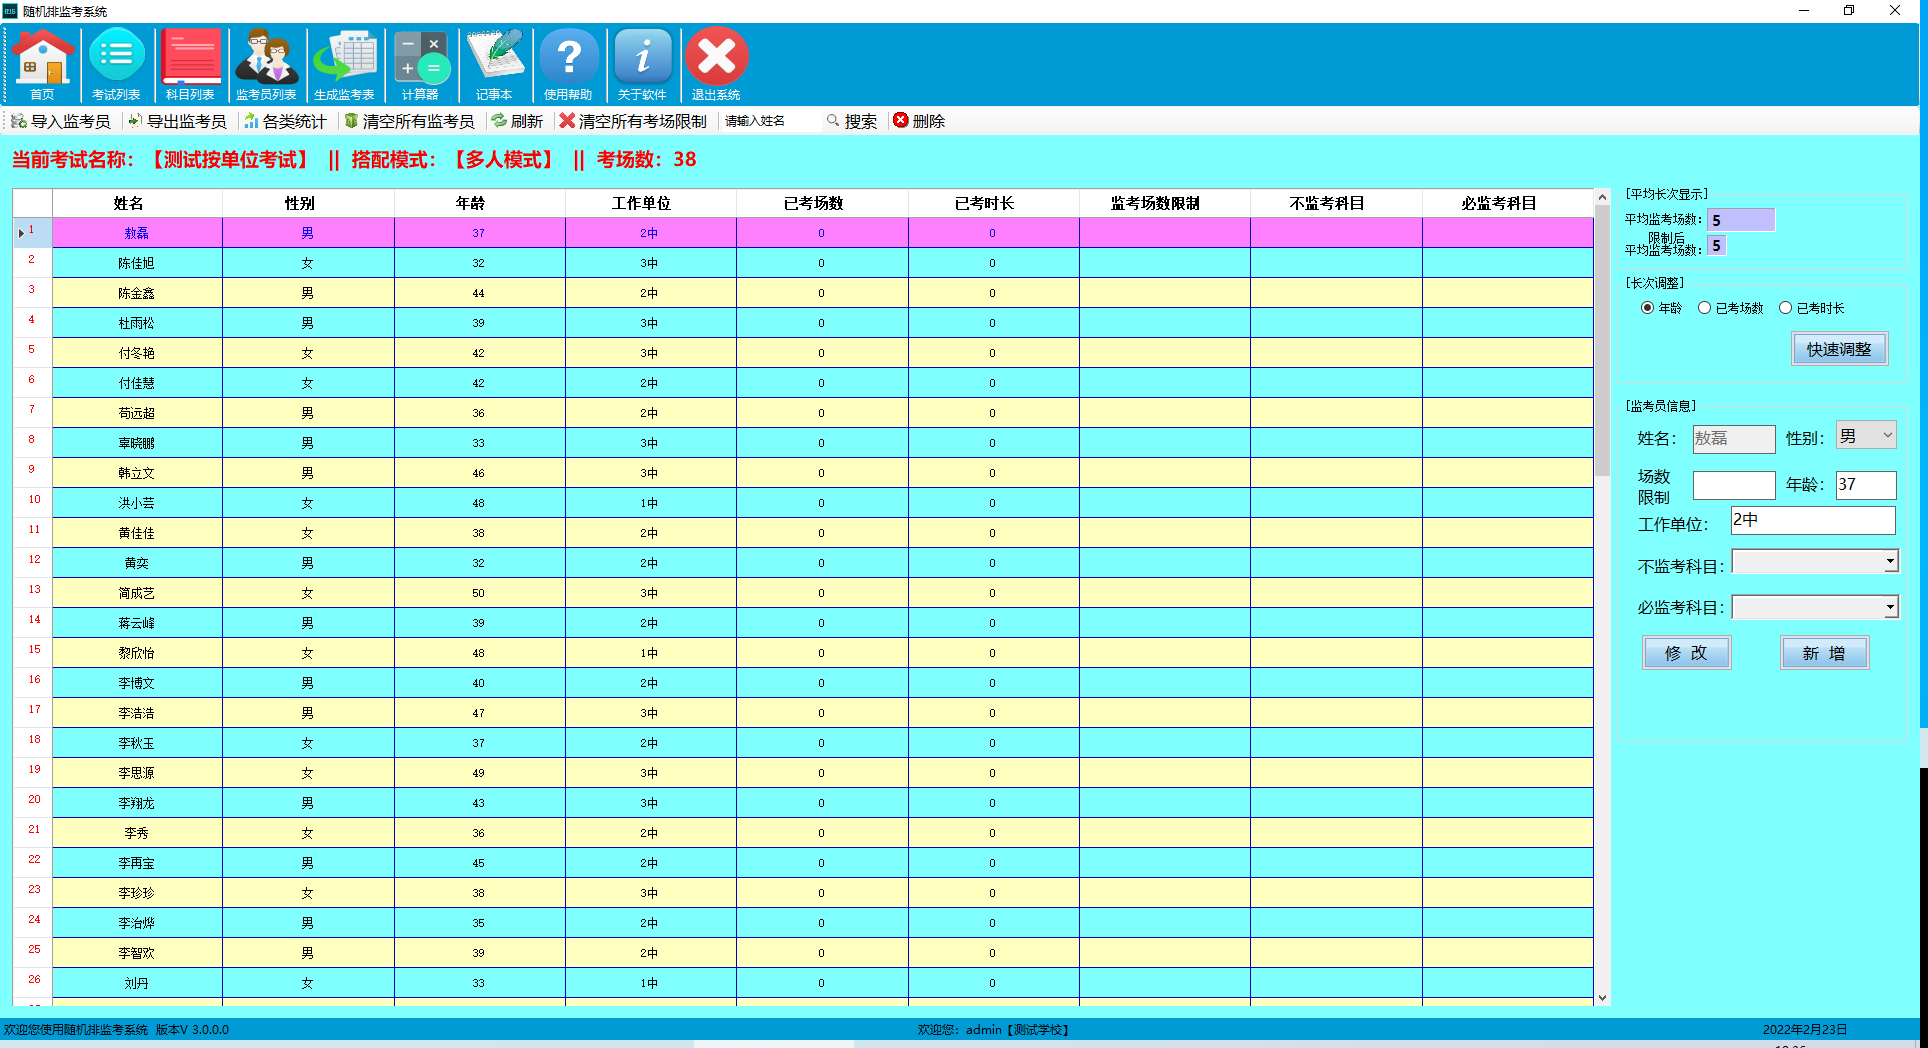Click the table scrollbar down arrow
The height and width of the screenshot is (1048, 1928).
[1603, 997]
